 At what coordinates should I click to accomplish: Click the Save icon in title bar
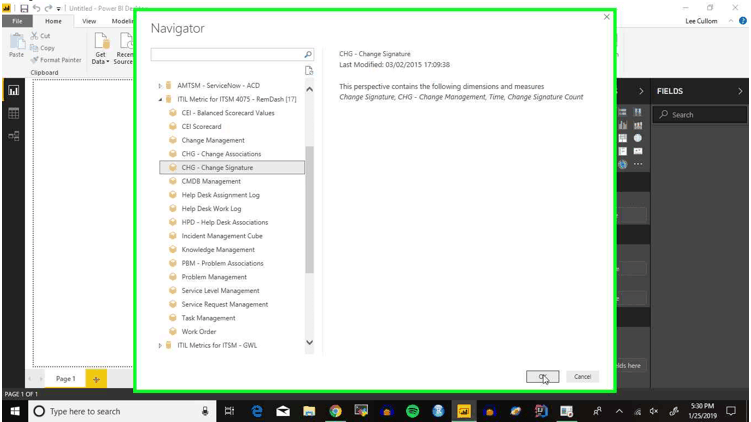pyautogui.click(x=24, y=8)
